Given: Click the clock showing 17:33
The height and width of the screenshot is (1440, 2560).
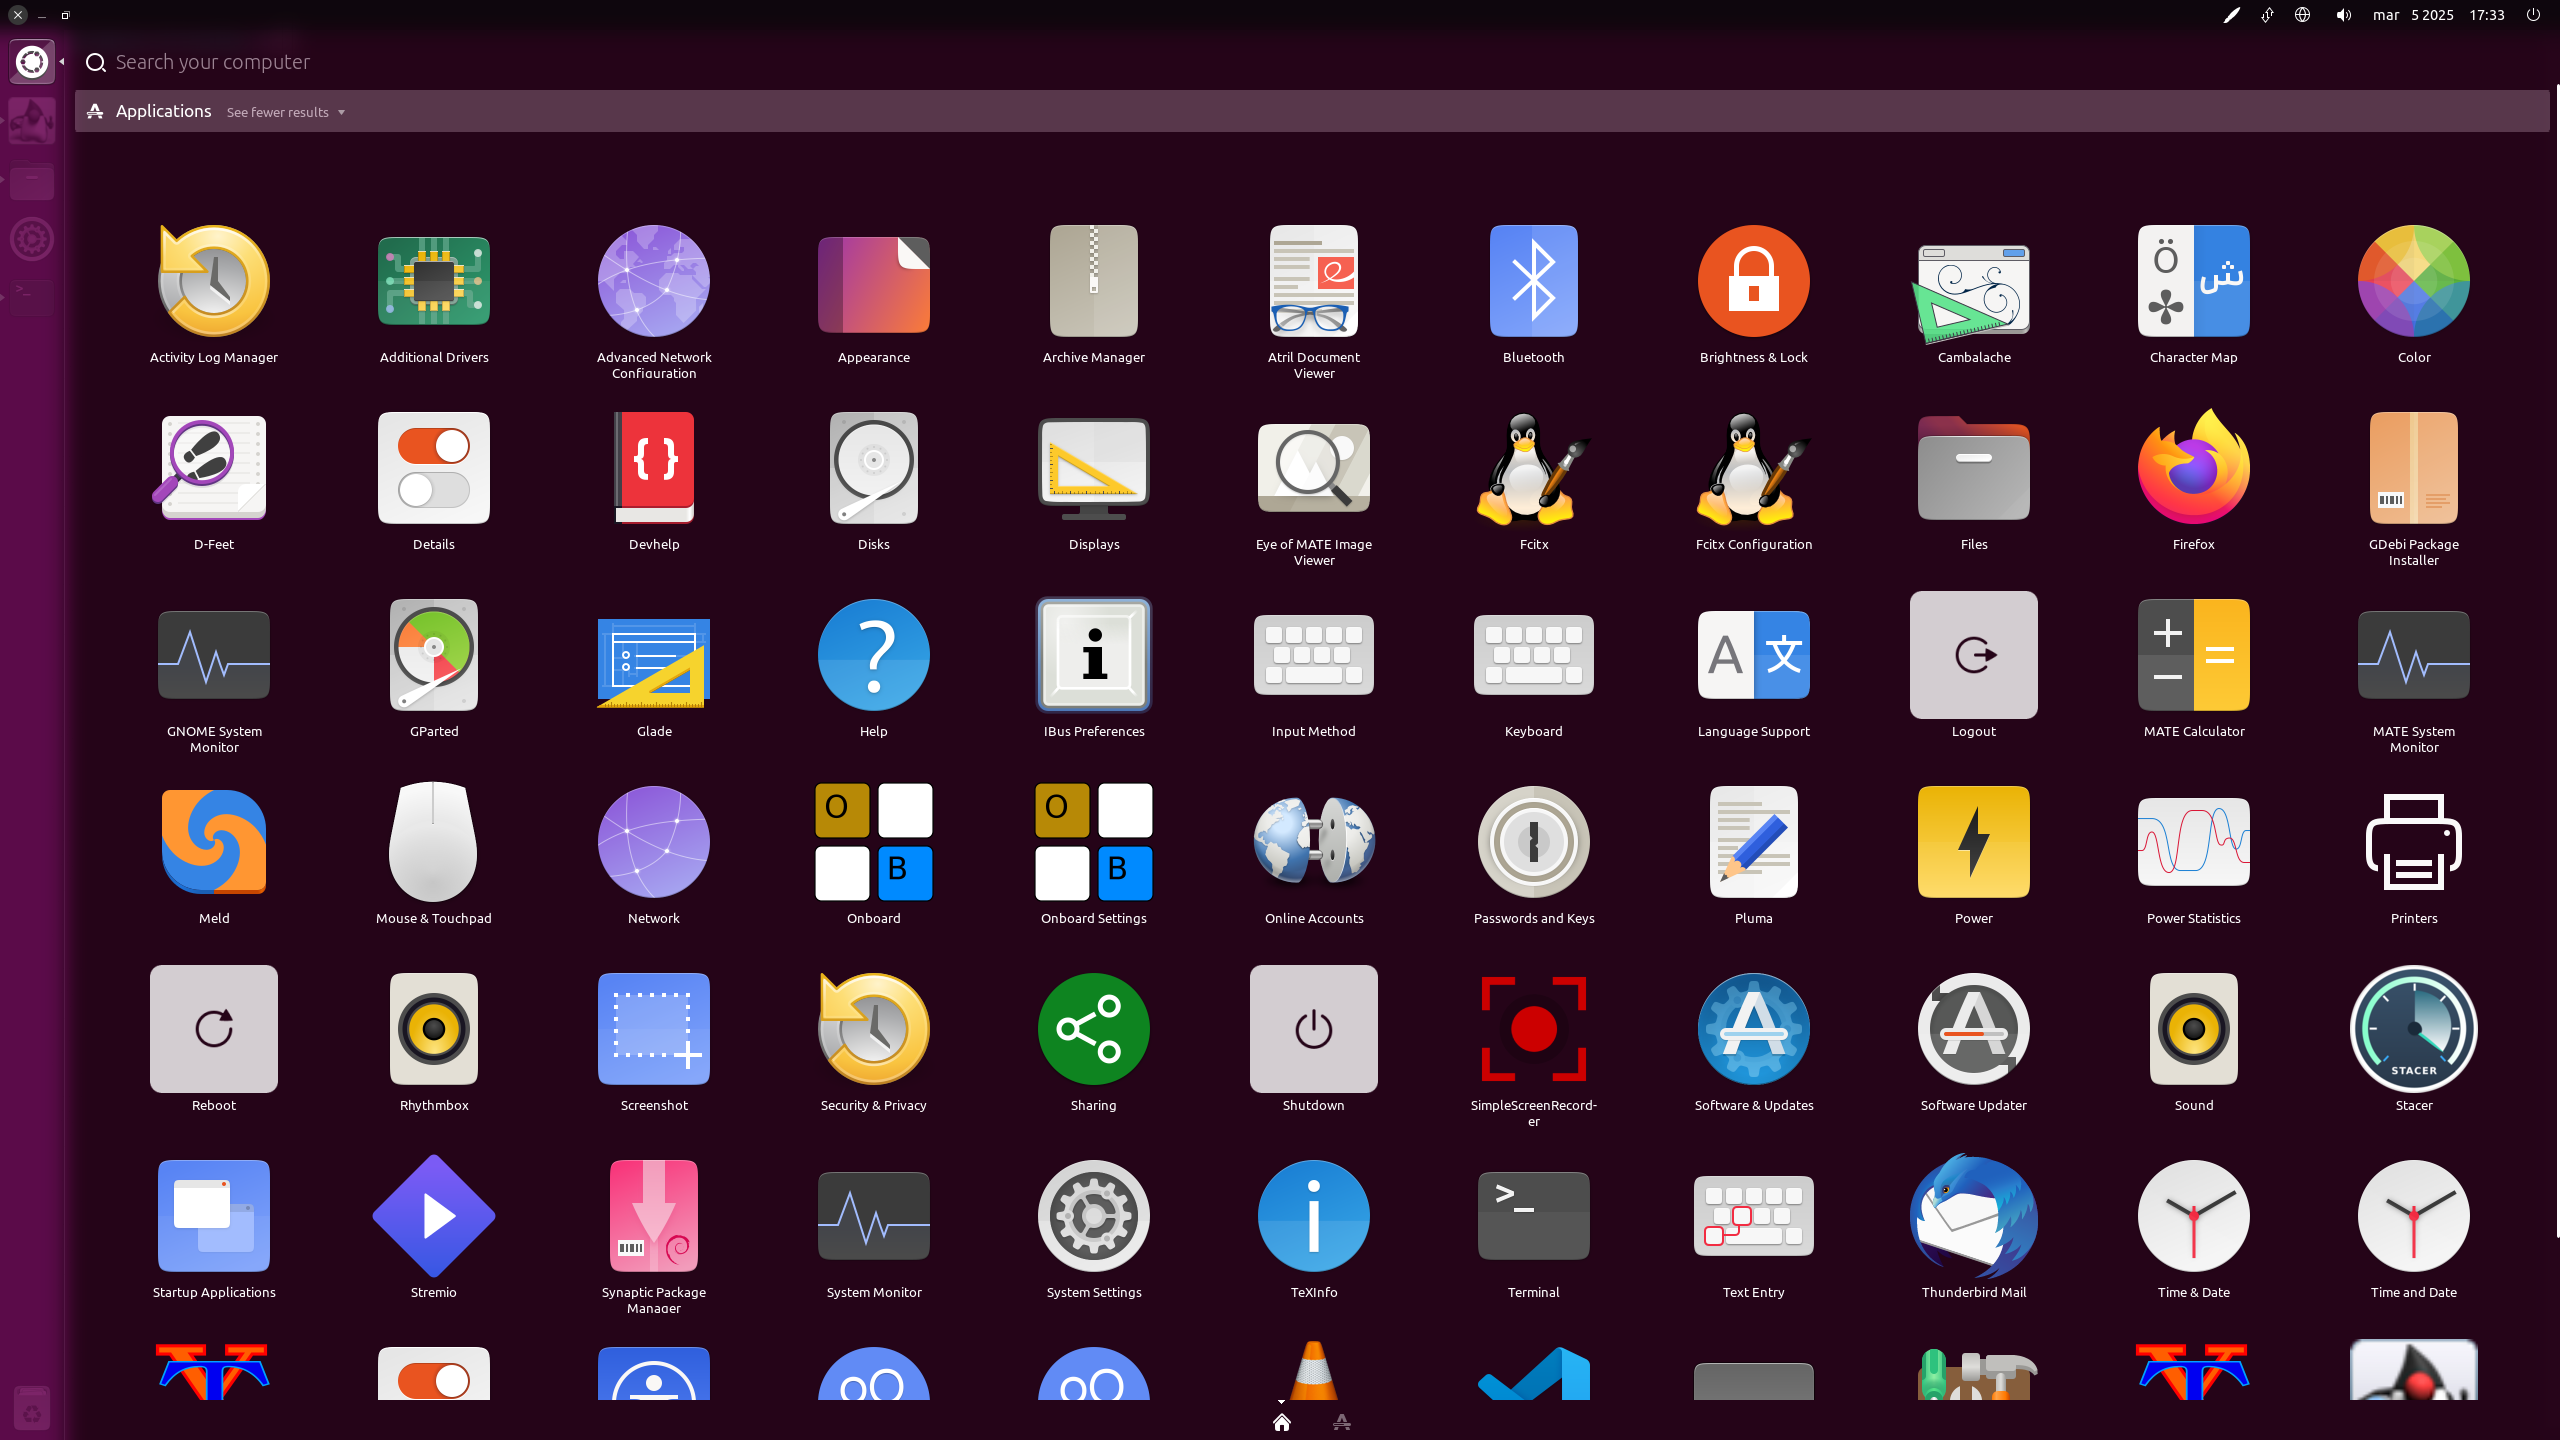Looking at the screenshot, I should tap(2486, 15).
